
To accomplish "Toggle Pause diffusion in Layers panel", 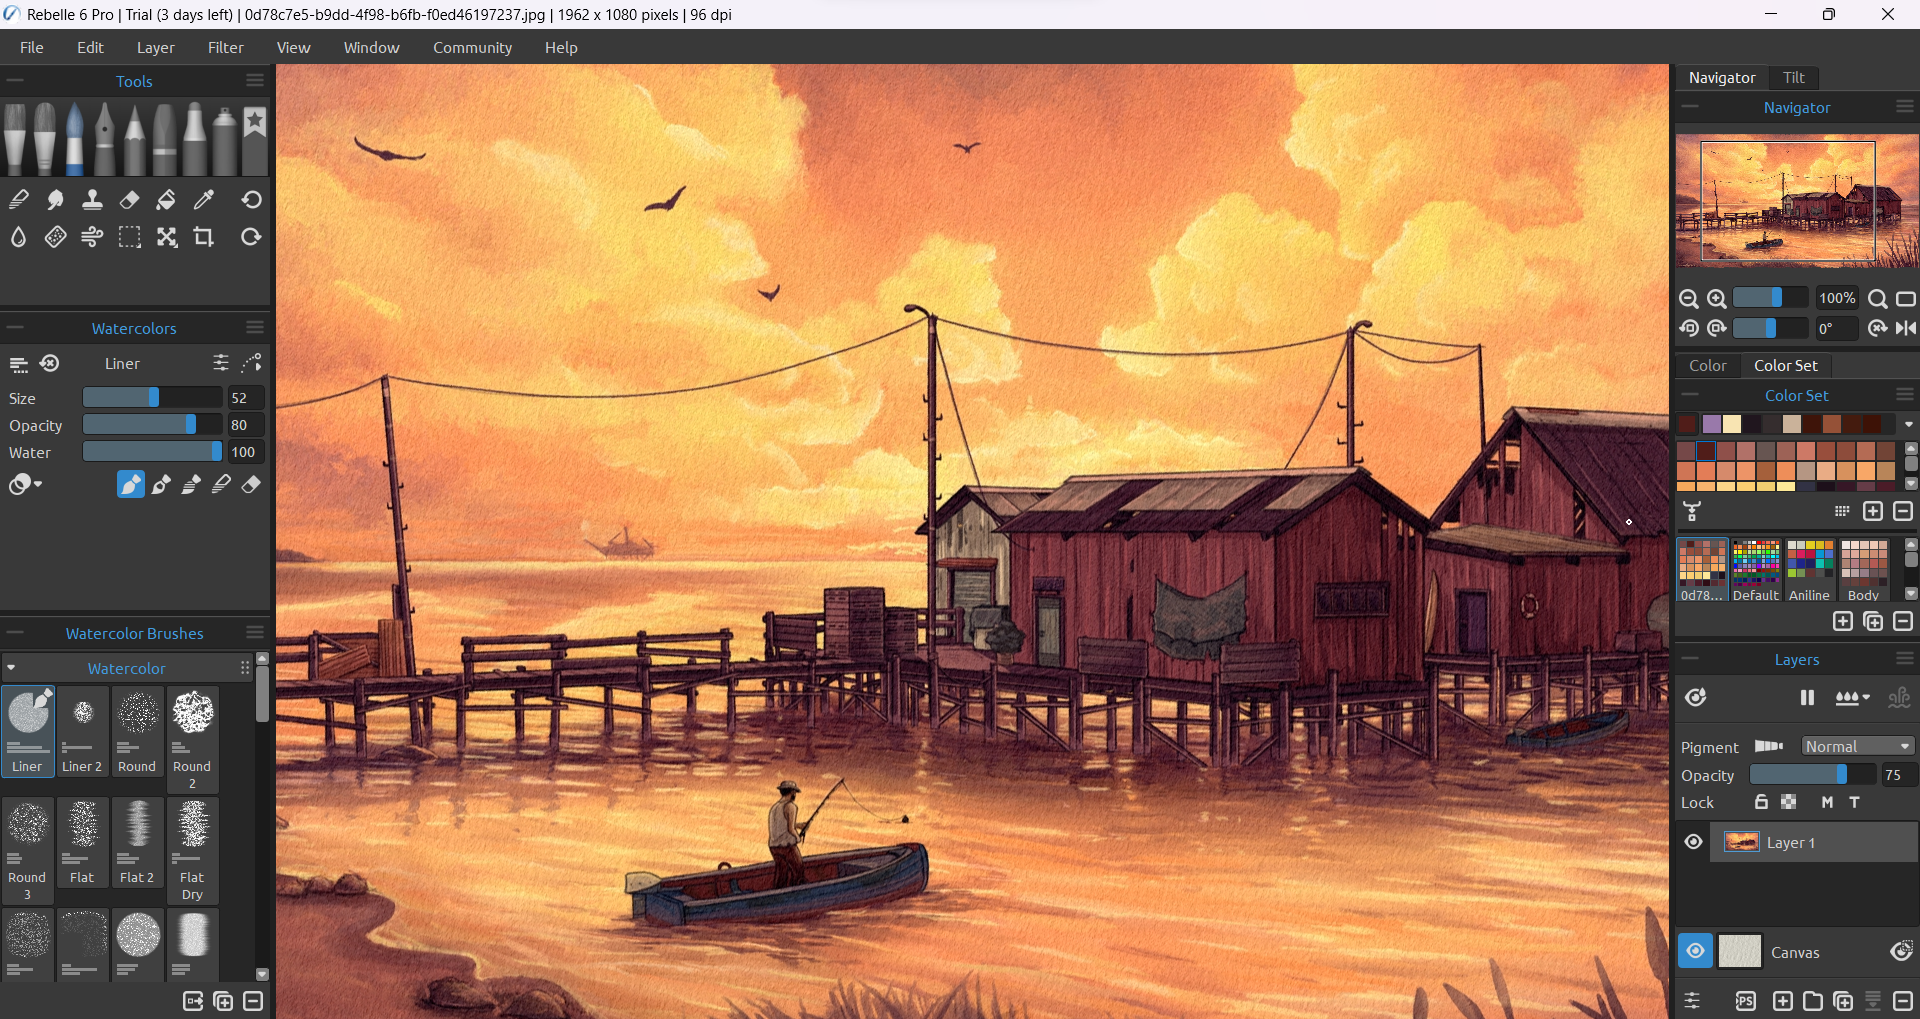I will [x=1807, y=698].
